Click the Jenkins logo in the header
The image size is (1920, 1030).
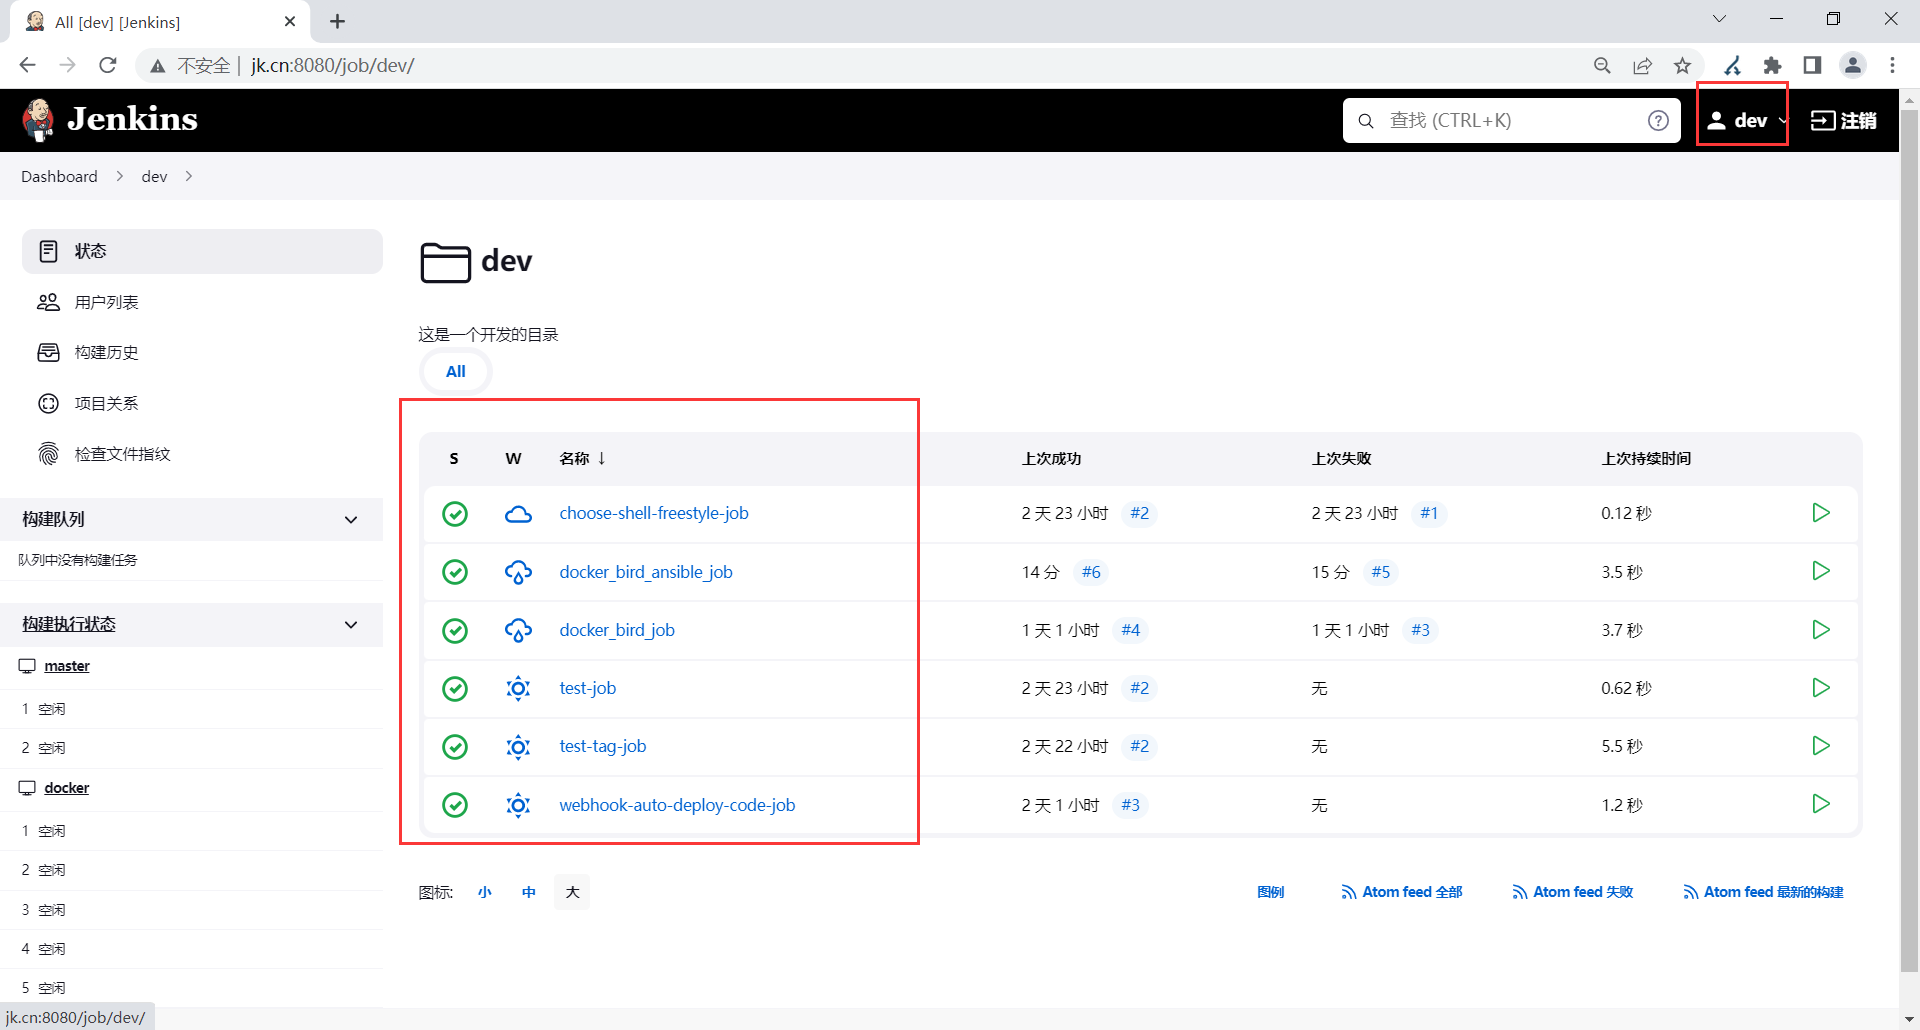[110, 120]
